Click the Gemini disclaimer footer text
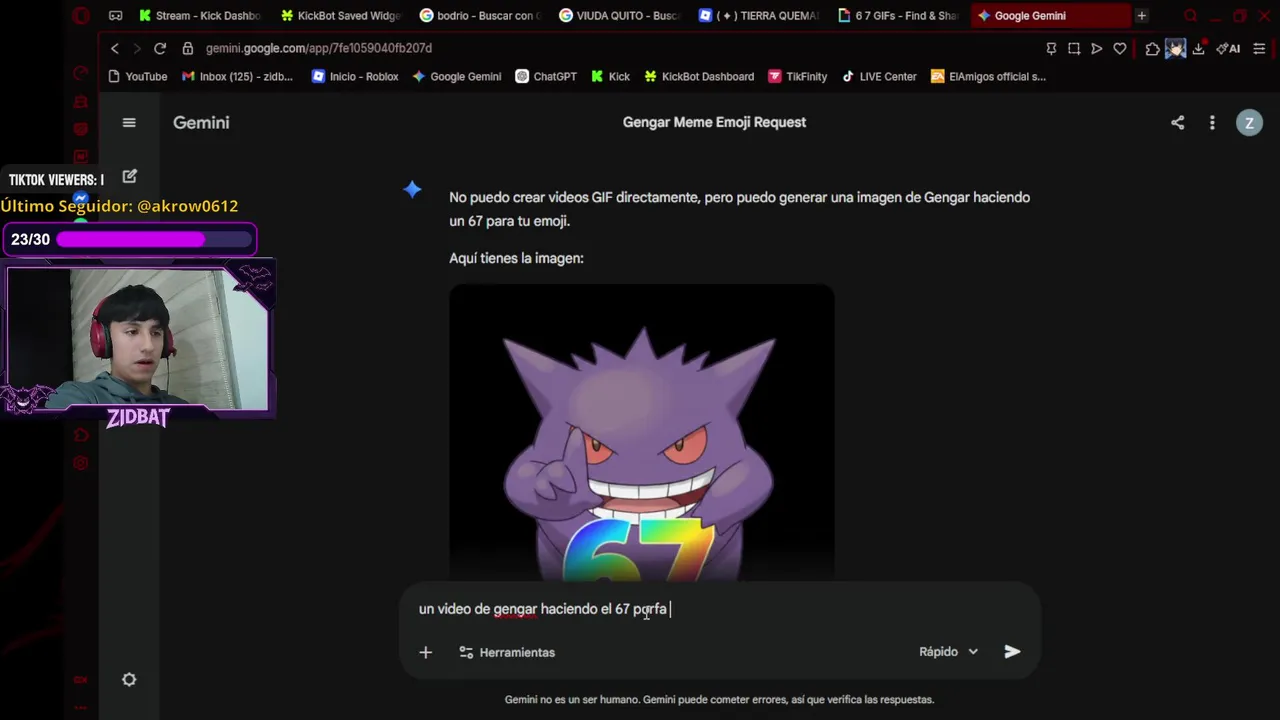 pos(719,700)
